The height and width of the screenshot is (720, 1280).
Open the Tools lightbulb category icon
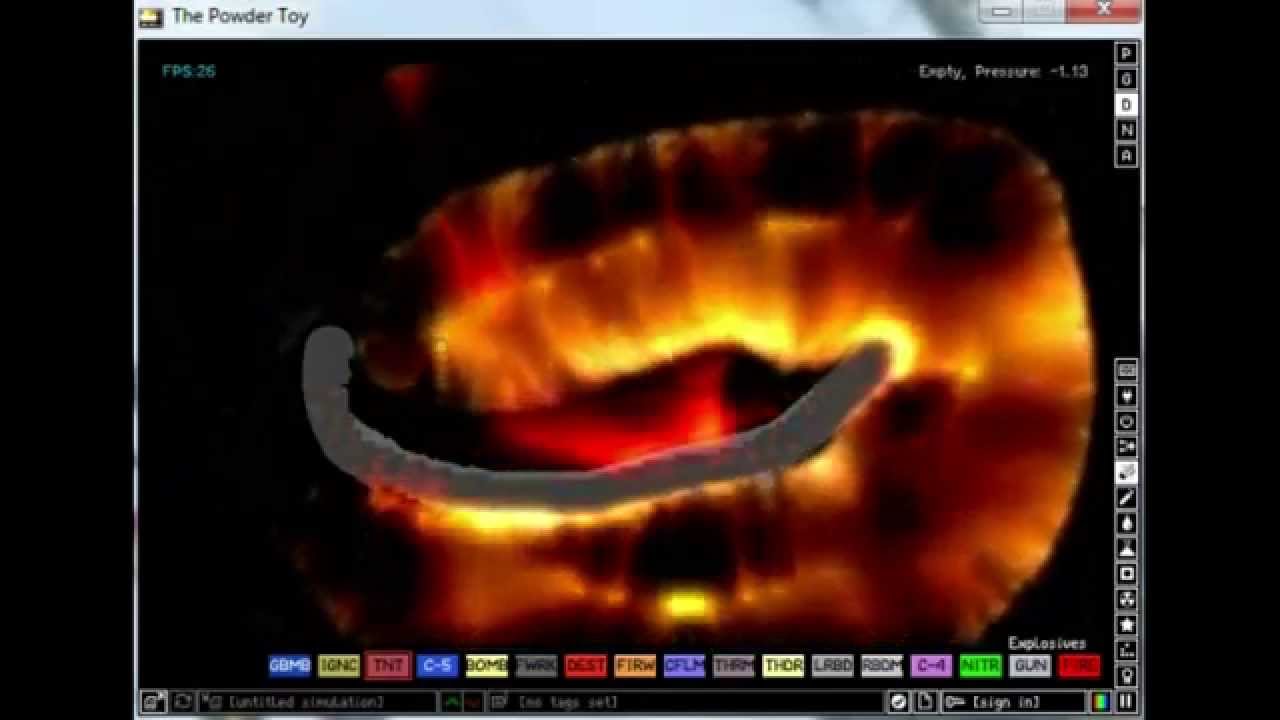pyautogui.click(x=1127, y=676)
